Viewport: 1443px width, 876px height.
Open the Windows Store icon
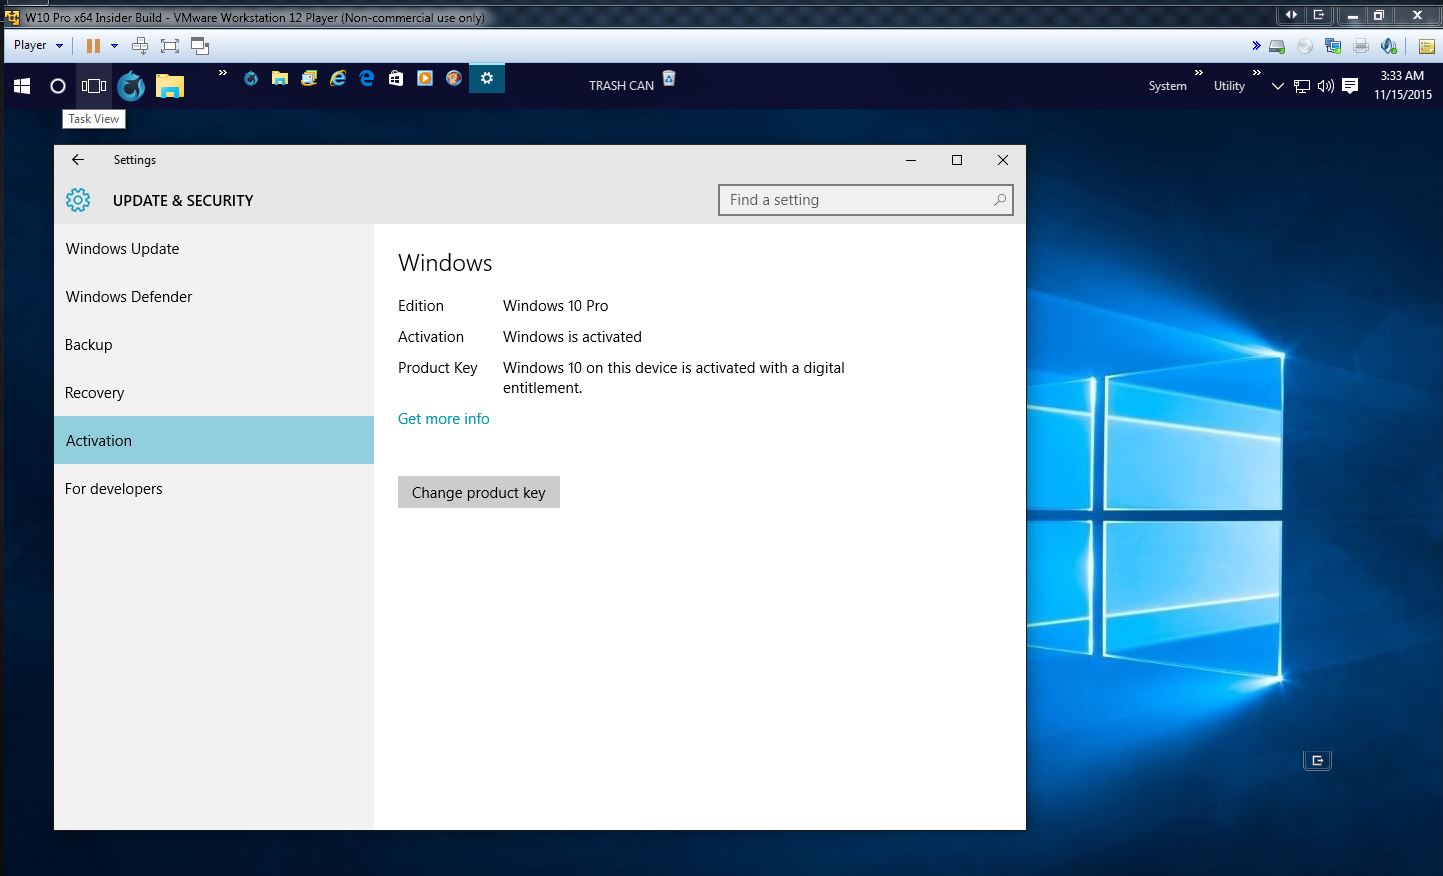click(x=396, y=78)
